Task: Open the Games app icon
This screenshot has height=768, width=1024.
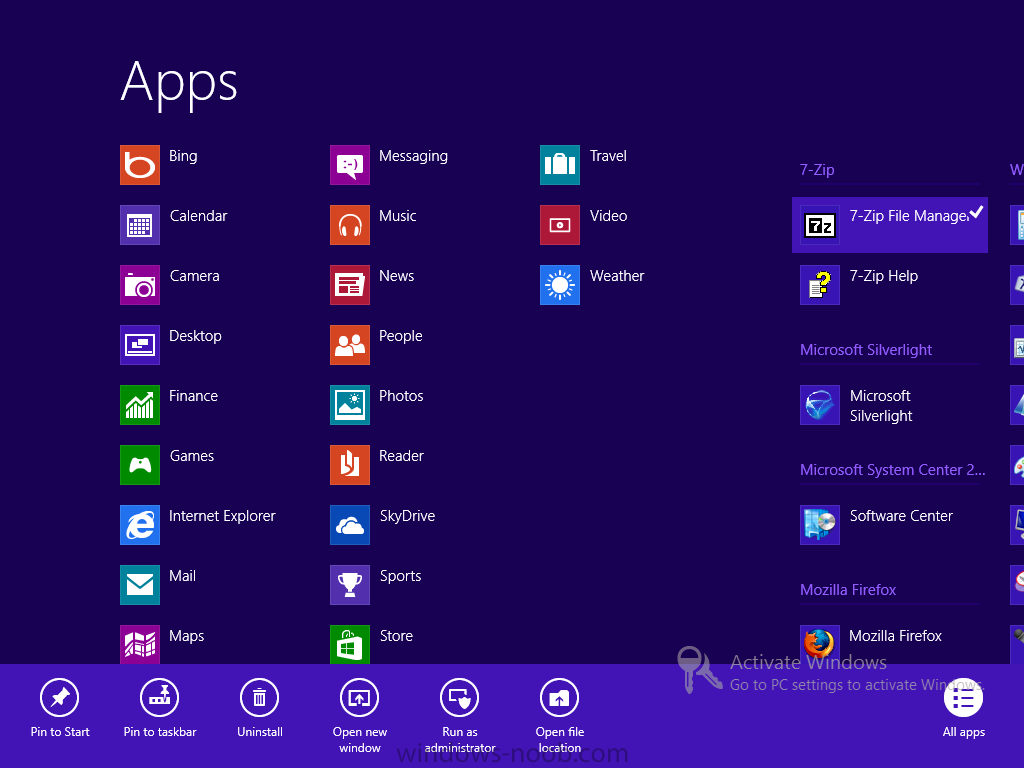Action: click(140, 465)
